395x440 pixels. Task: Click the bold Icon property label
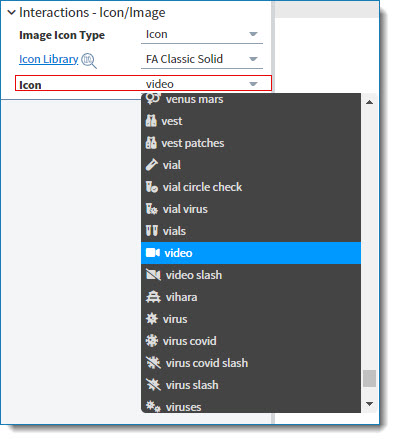[x=30, y=85]
